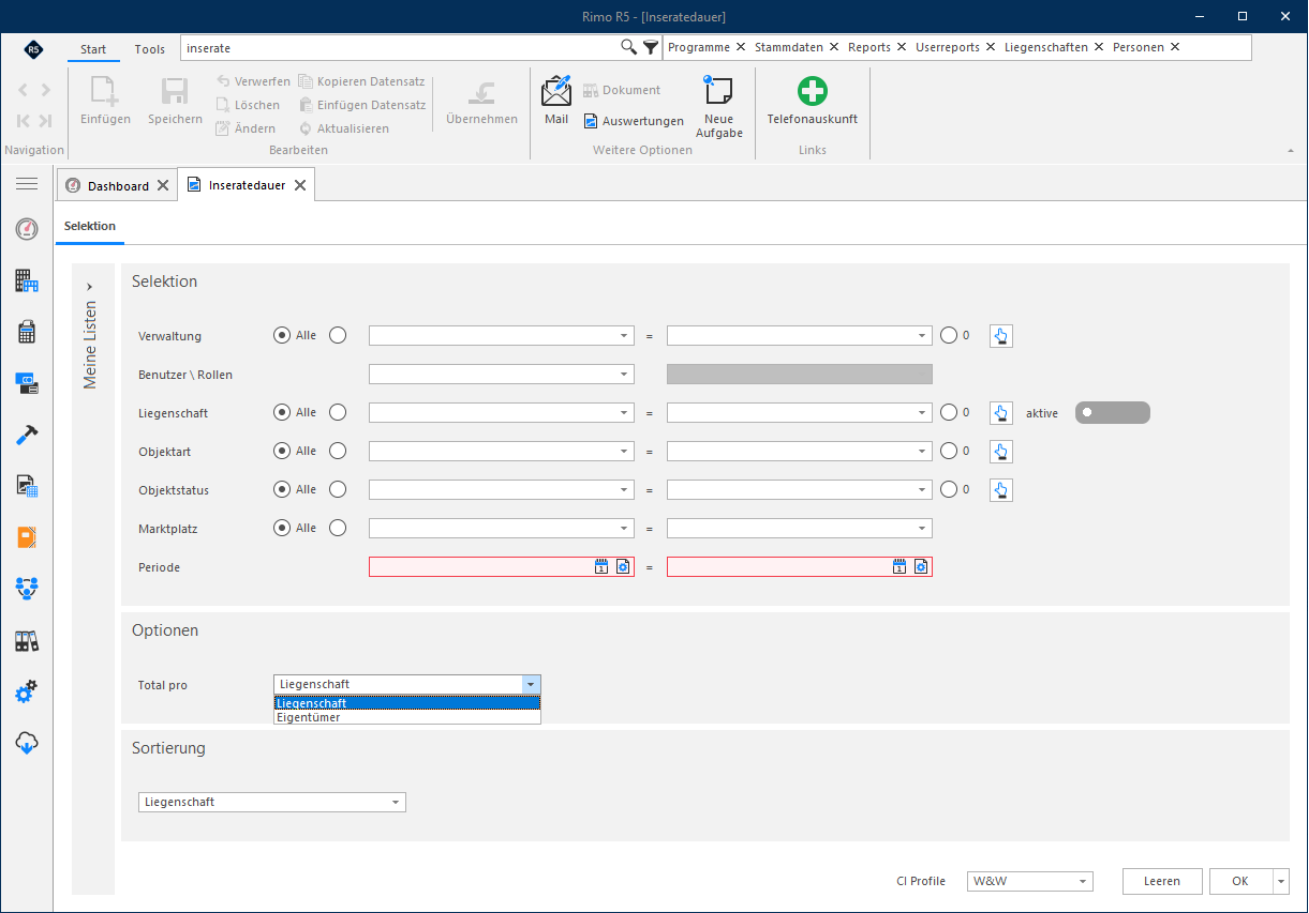Viewport: 1309px width, 913px height.
Task: Open the people group sidebar icon
Action: [27, 588]
